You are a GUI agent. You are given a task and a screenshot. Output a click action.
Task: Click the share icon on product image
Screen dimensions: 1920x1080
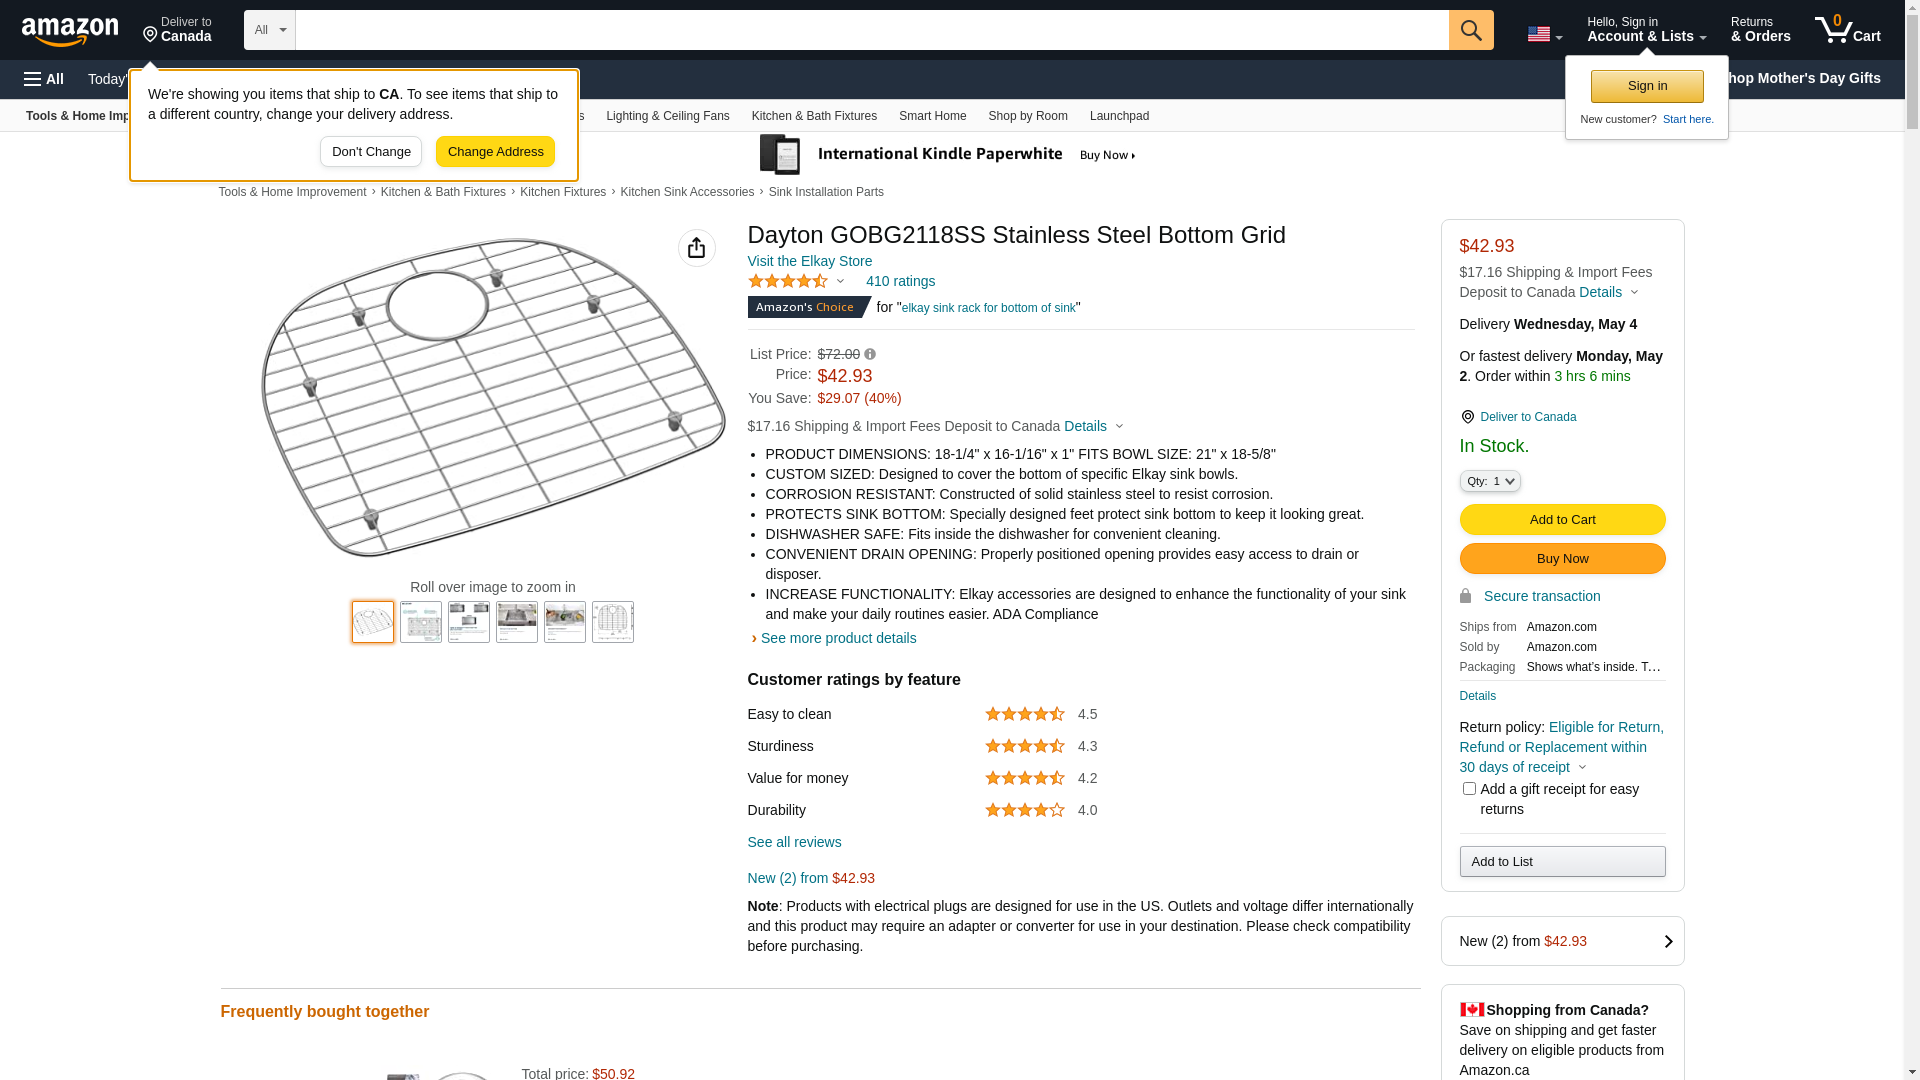(x=697, y=248)
